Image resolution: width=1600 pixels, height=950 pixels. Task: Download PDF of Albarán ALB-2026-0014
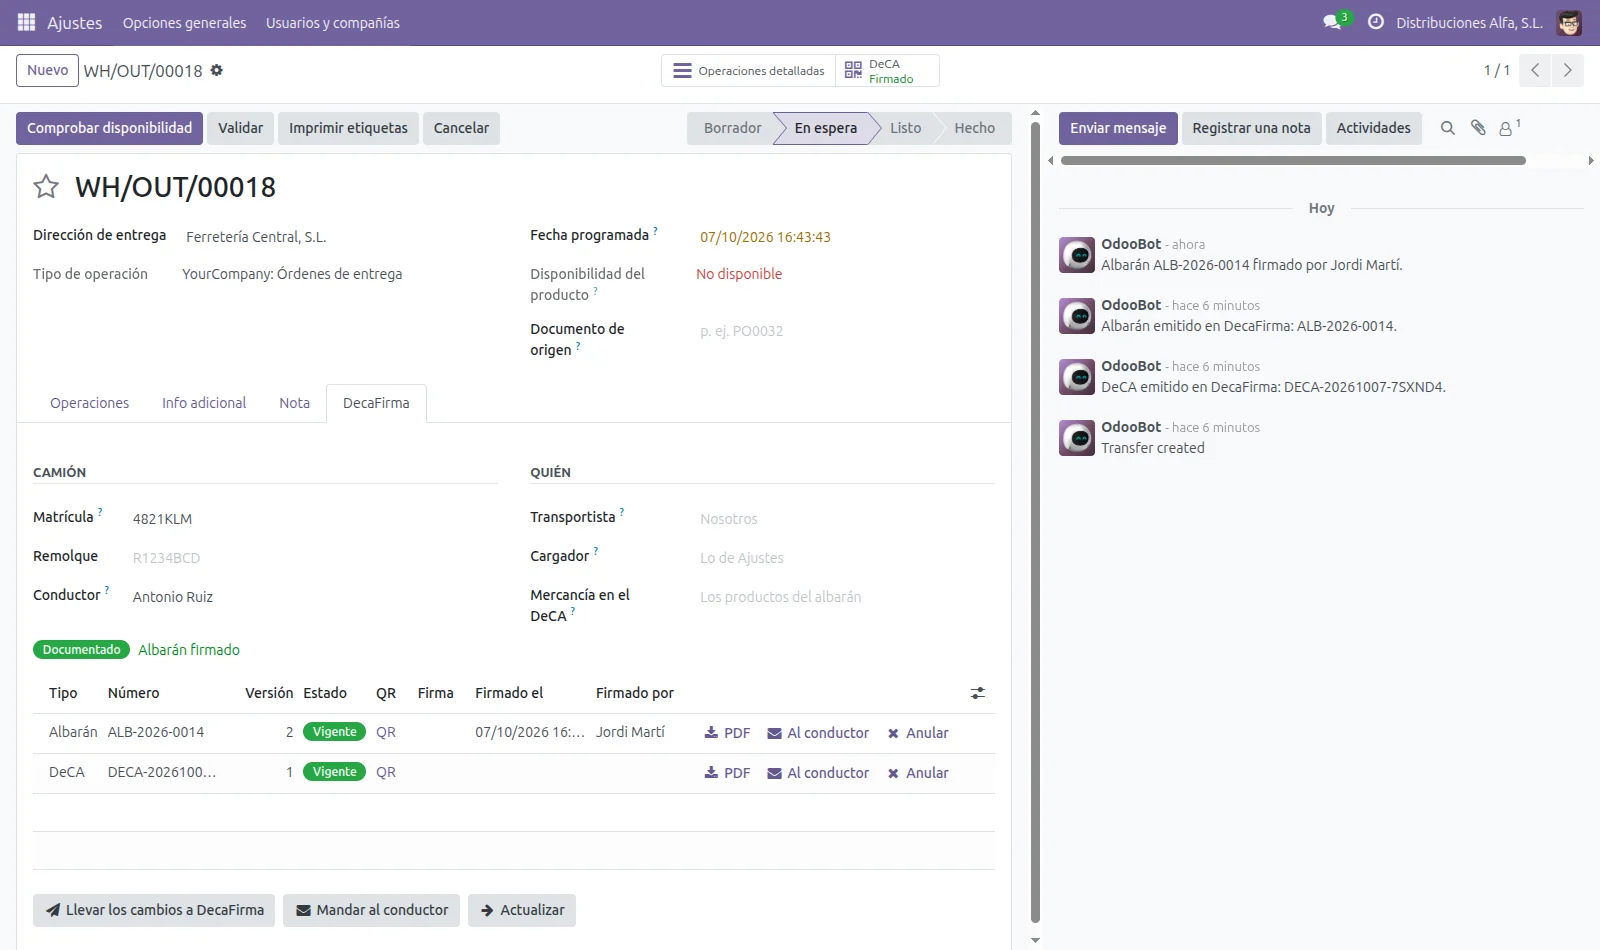point(727,733)
